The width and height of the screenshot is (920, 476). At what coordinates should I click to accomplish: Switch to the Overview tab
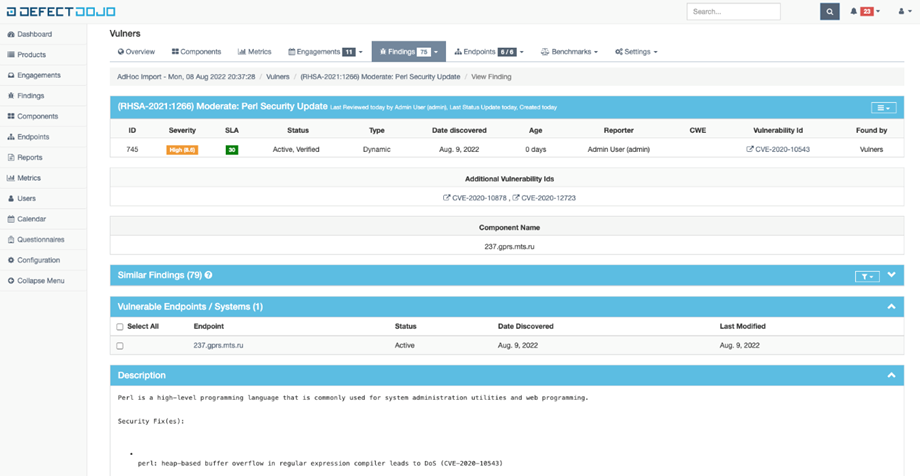coord(136,52)
